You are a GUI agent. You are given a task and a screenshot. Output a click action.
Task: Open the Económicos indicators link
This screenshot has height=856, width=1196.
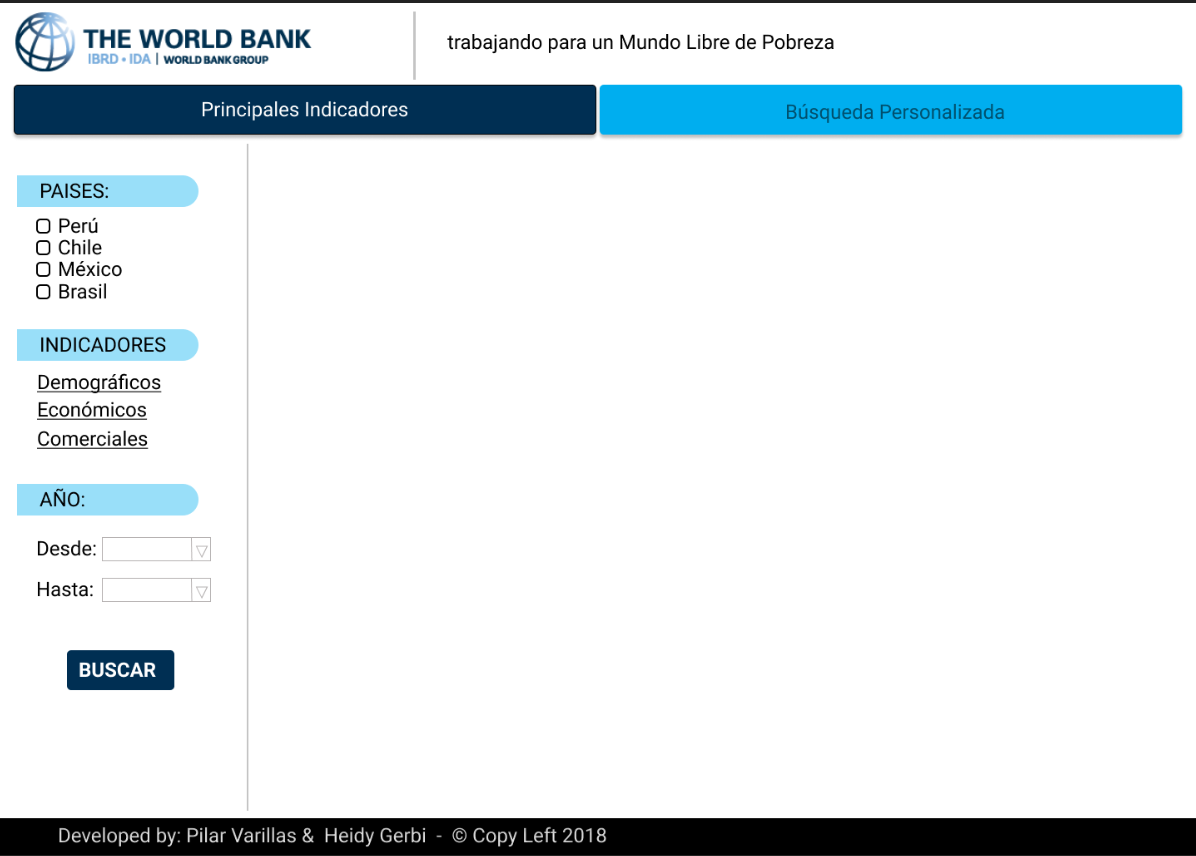tap(92, 410)
